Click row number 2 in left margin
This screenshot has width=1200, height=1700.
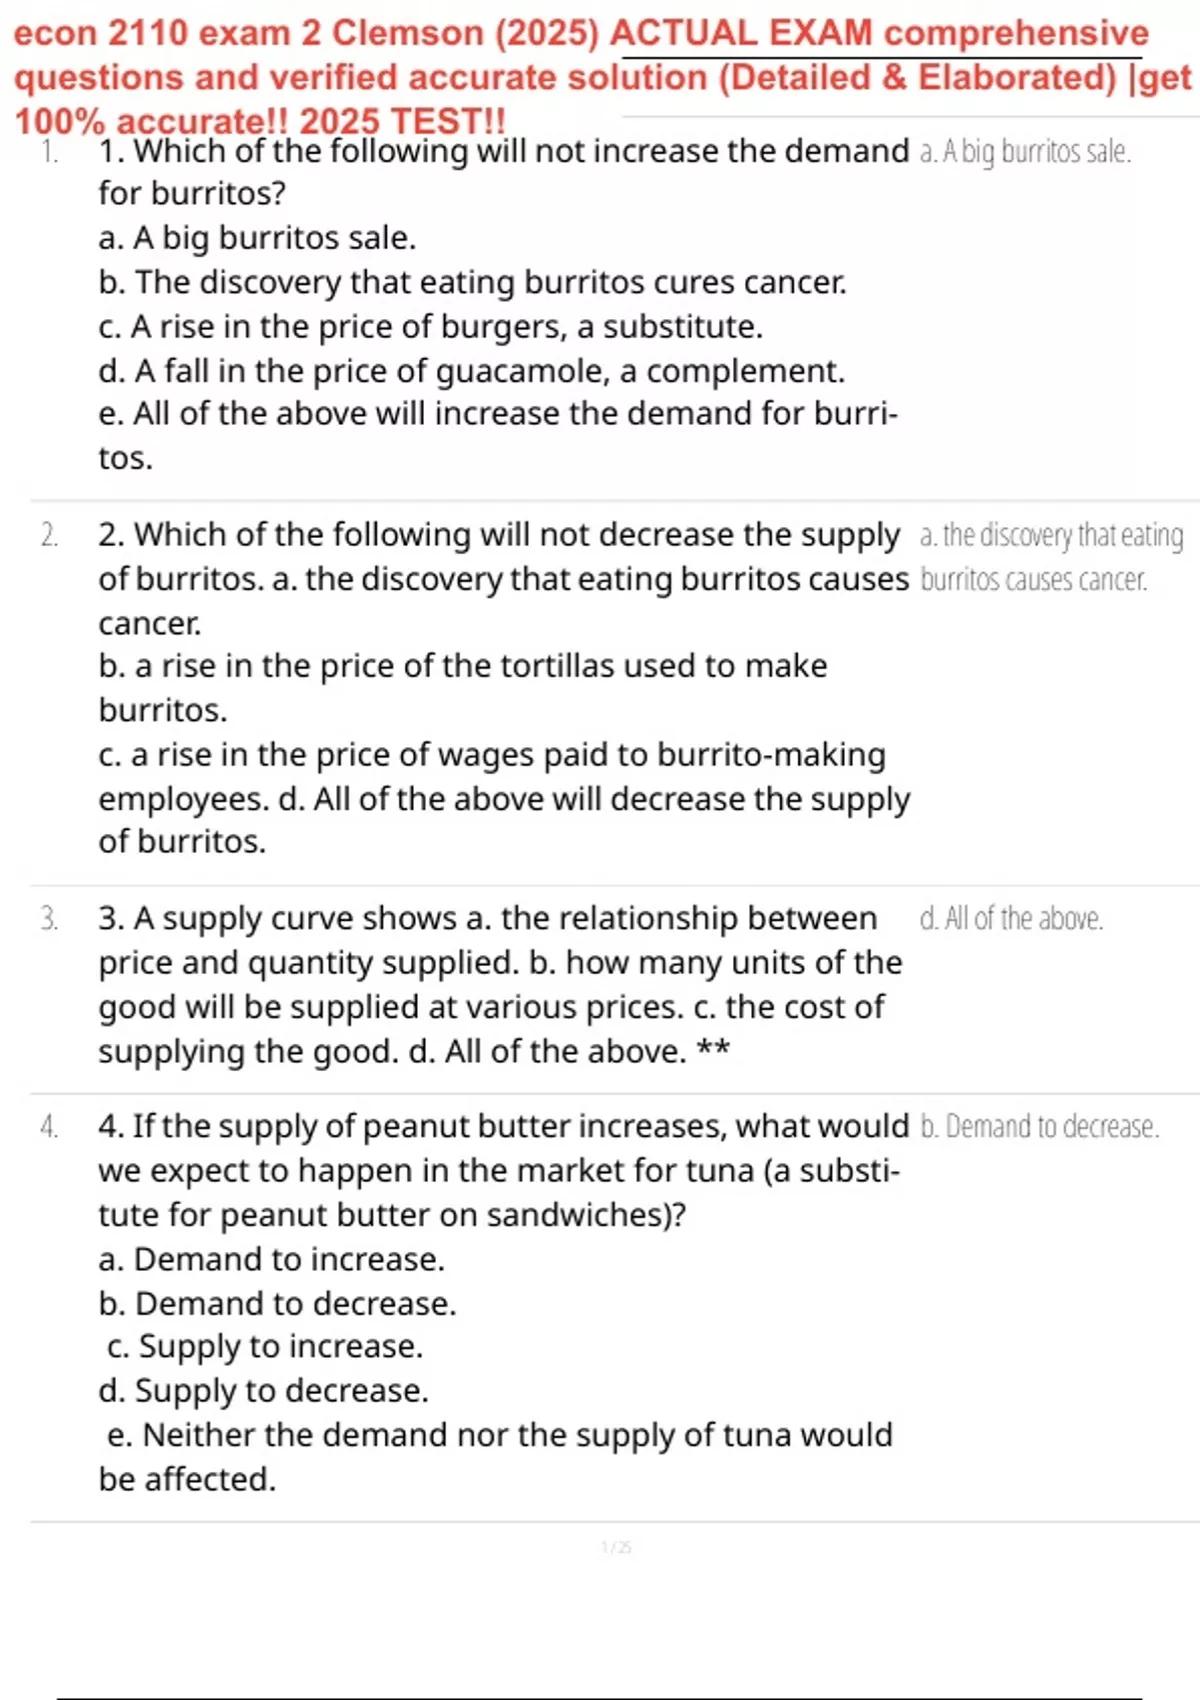(49, 535)
